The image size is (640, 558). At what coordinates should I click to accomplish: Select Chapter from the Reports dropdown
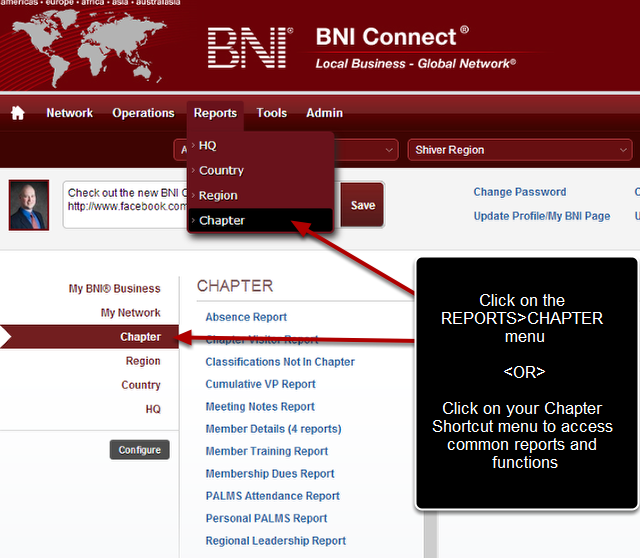click(x=221, y=220)
